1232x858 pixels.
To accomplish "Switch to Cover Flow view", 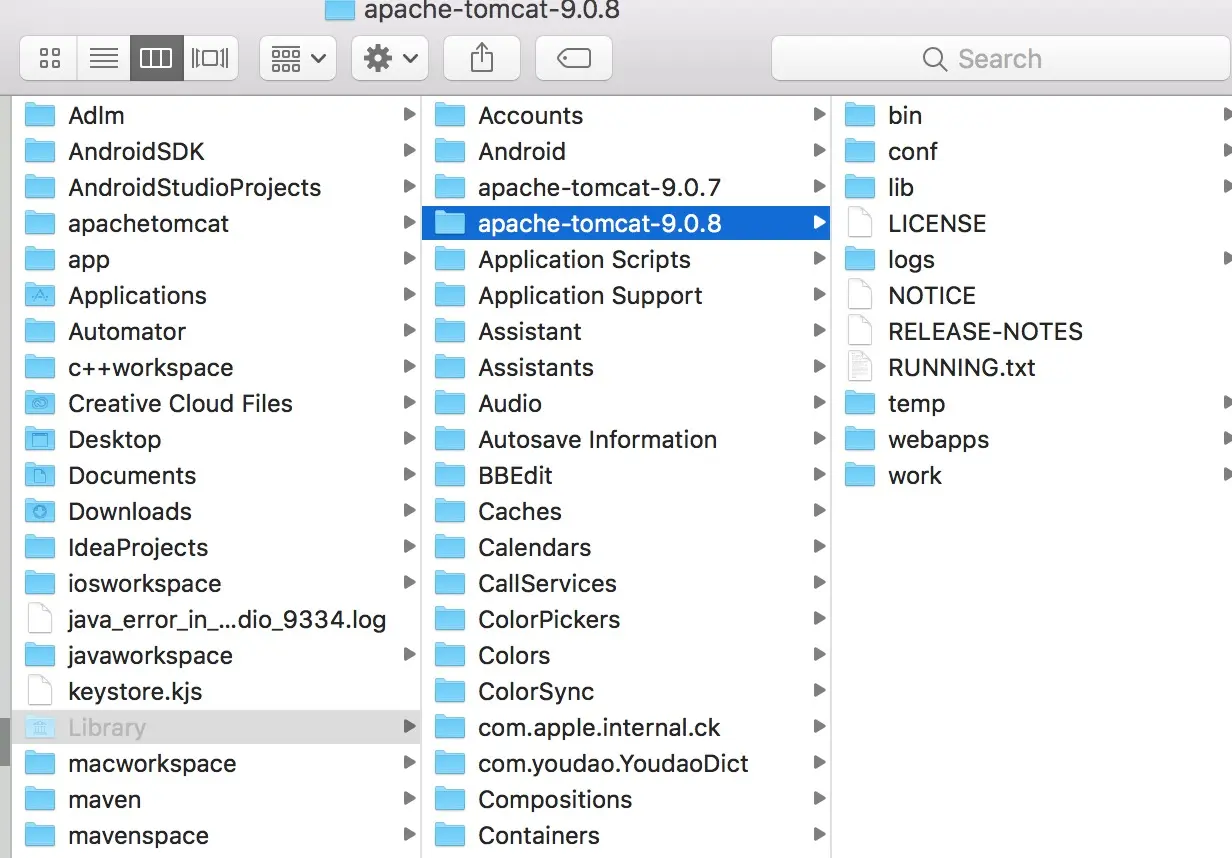I will pos(210,58).
